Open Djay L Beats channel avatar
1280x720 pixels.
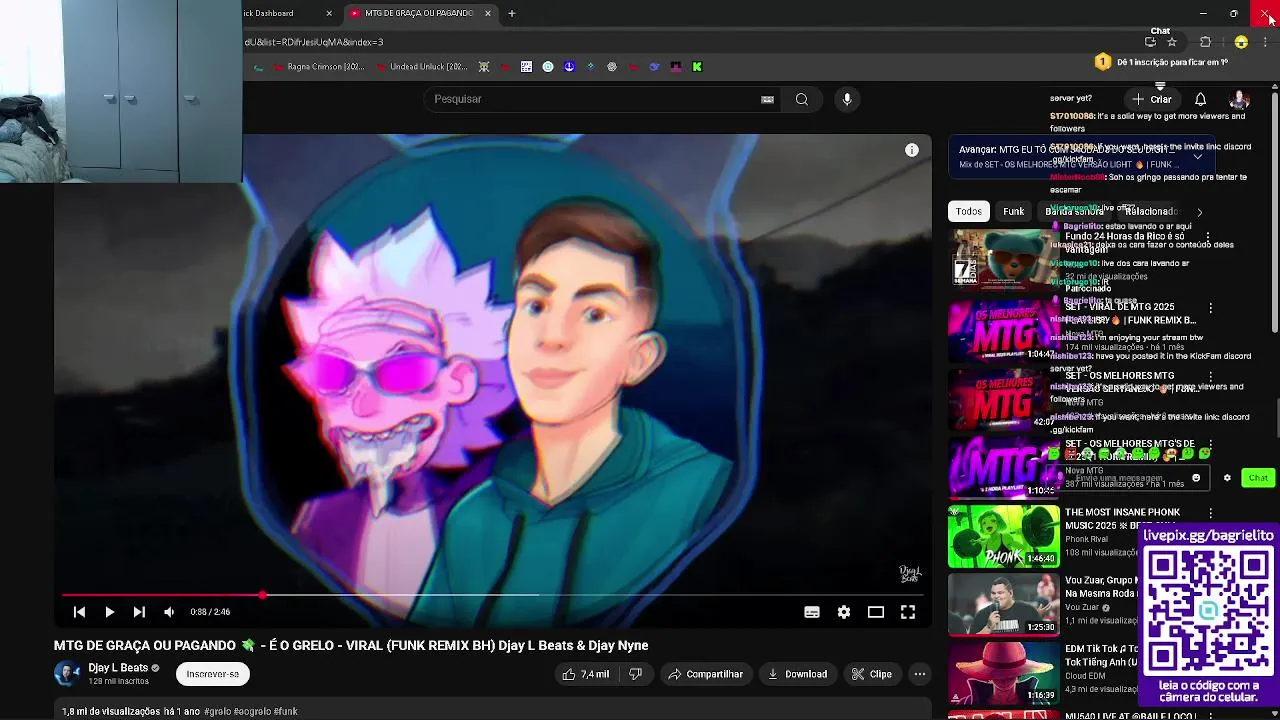[67, 673]
